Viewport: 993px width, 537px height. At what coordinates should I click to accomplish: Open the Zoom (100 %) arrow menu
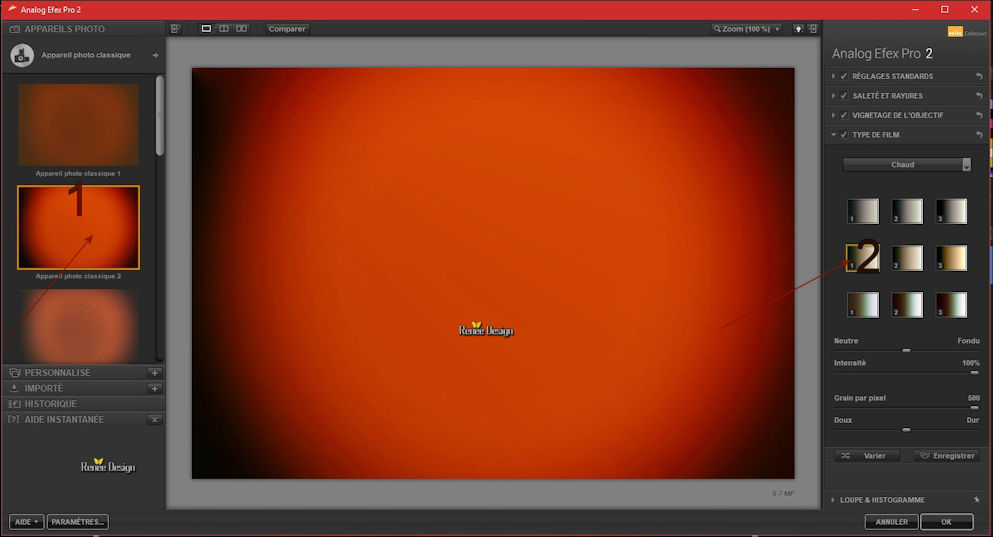[x=778, y=28]
